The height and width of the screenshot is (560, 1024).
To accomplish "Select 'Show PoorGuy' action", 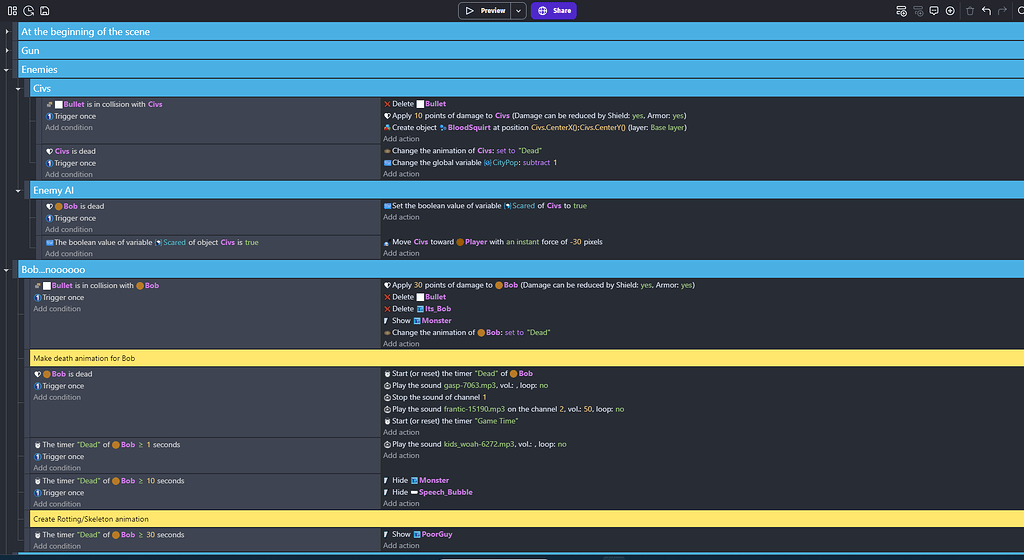I will coord(418,534).
